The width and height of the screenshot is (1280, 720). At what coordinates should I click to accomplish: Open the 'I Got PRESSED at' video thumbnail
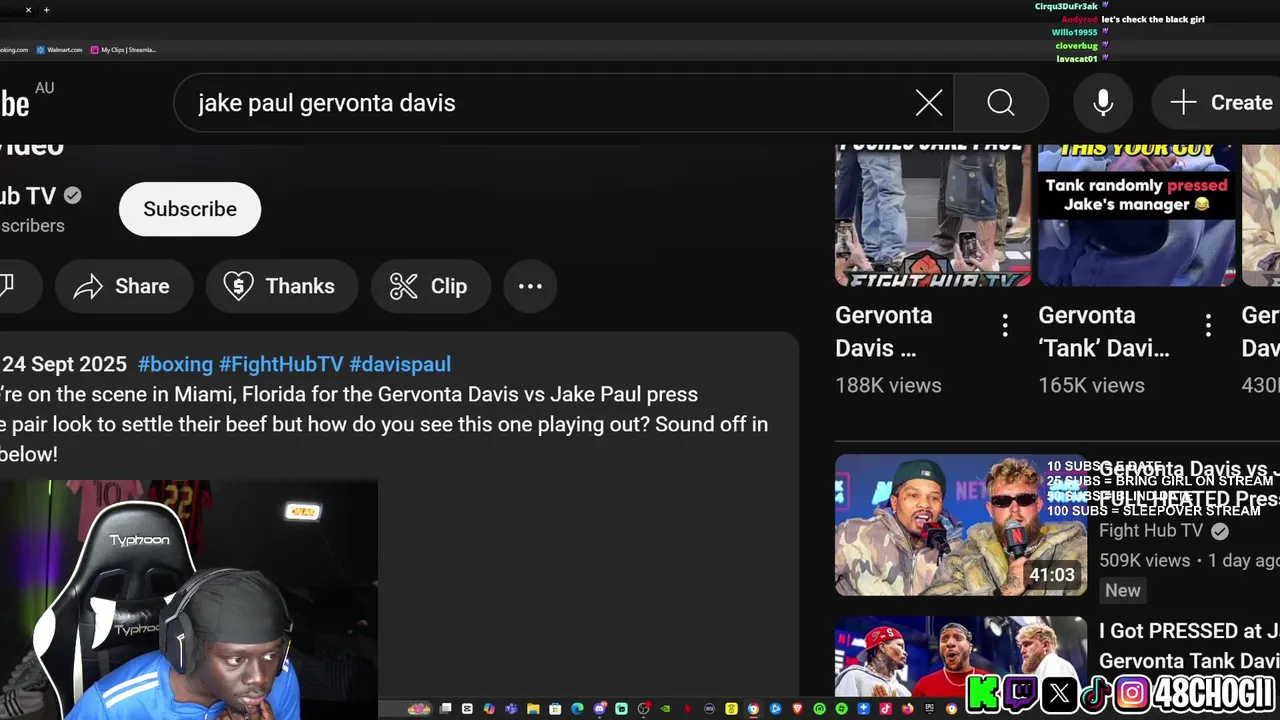961,656
